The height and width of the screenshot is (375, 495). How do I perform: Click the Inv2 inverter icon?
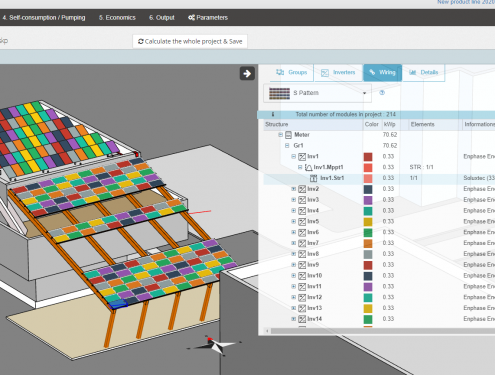click(x=302, y=189)
